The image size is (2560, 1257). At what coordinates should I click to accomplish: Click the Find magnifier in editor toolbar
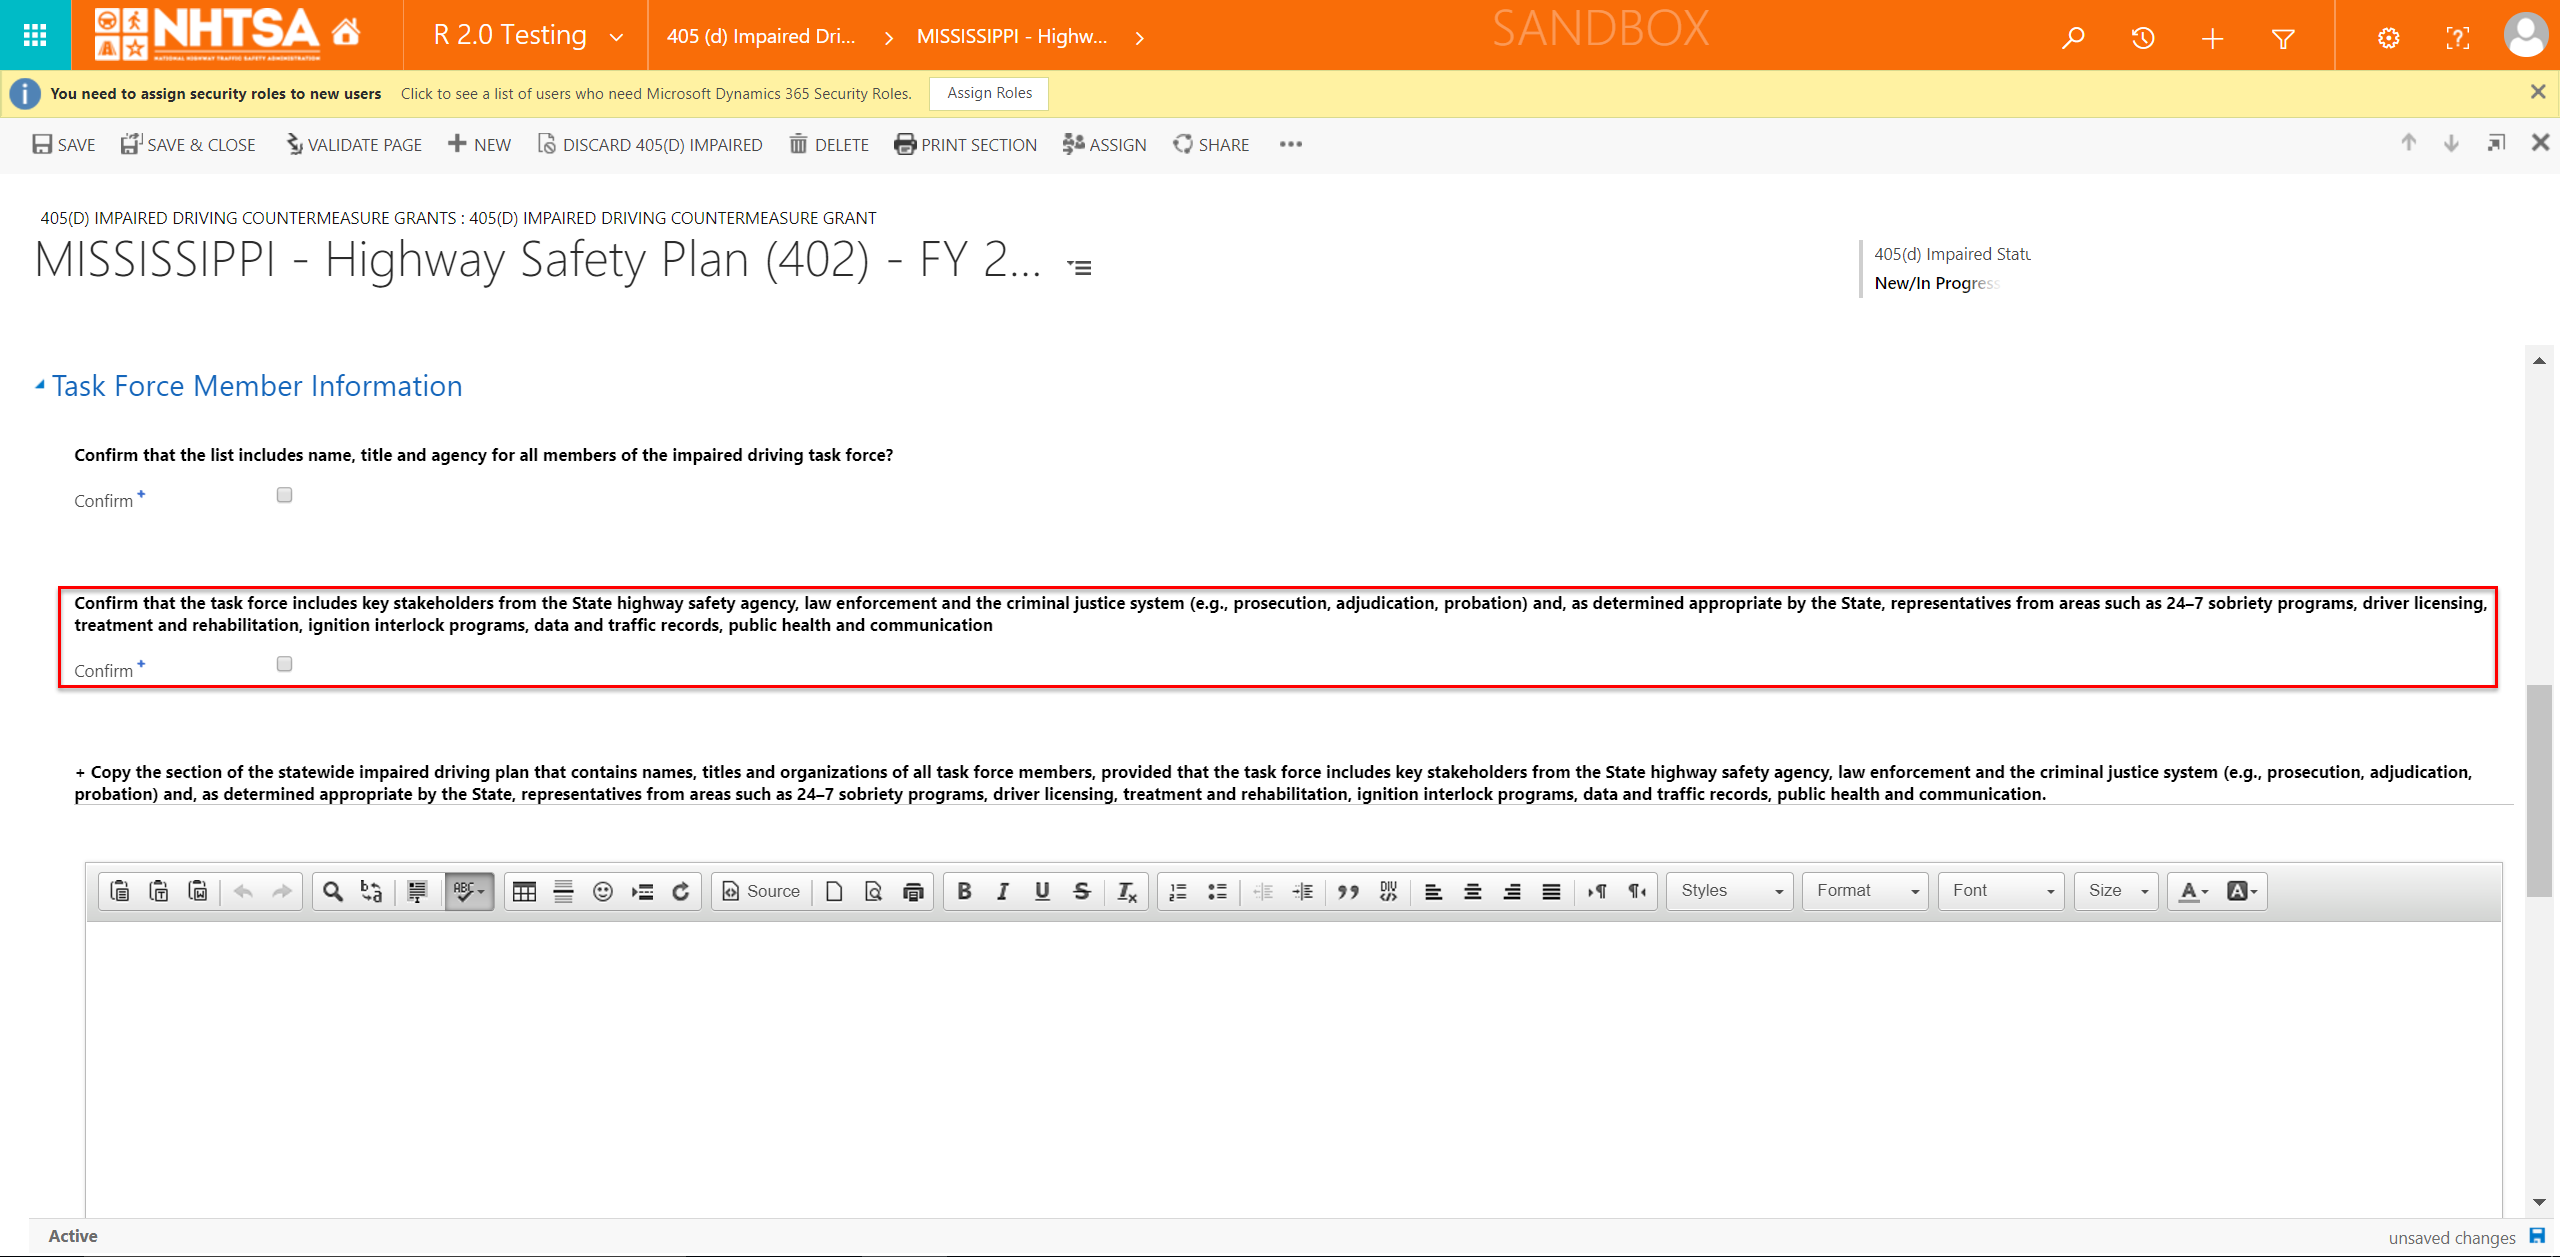[333, 891]
